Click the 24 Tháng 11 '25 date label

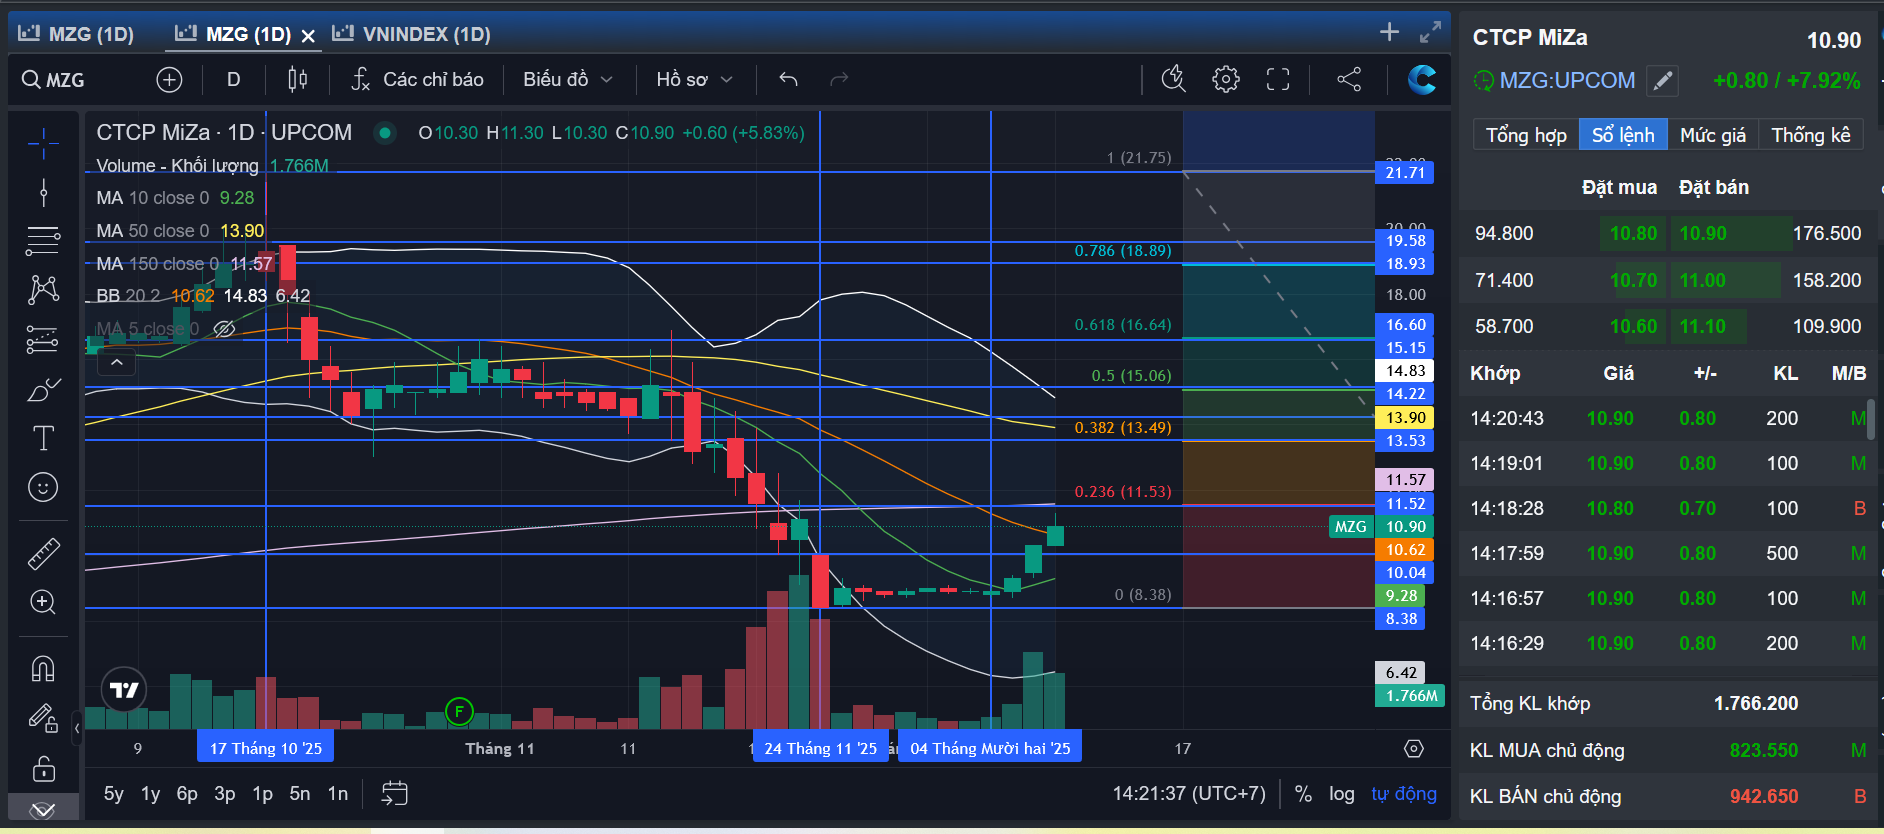(x=820, y=748)
